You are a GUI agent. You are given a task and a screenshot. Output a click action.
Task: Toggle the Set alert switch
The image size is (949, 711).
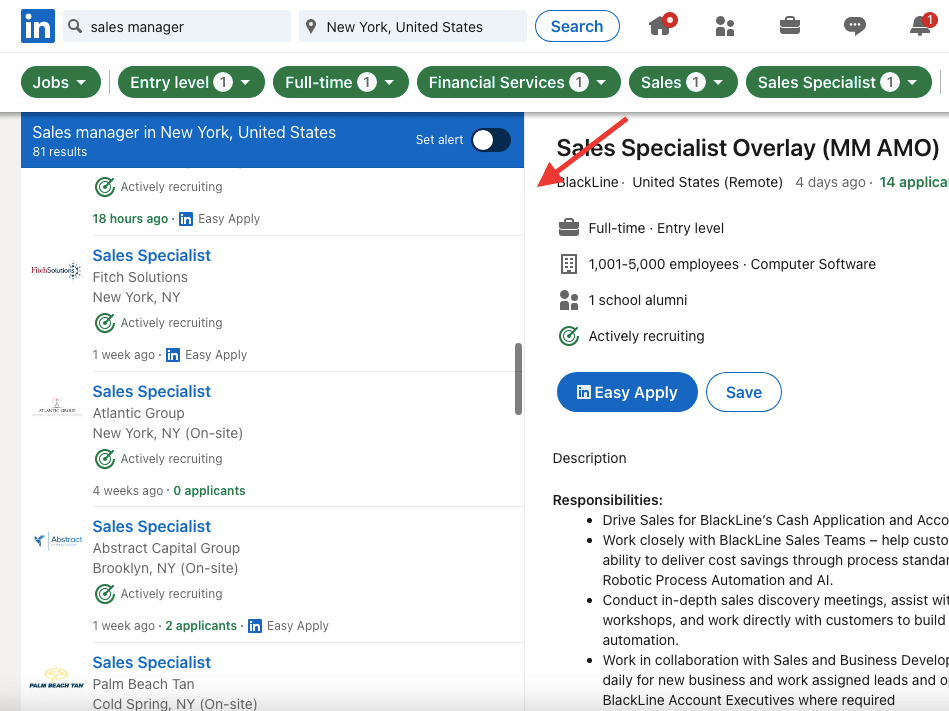(x=491, y=140)
